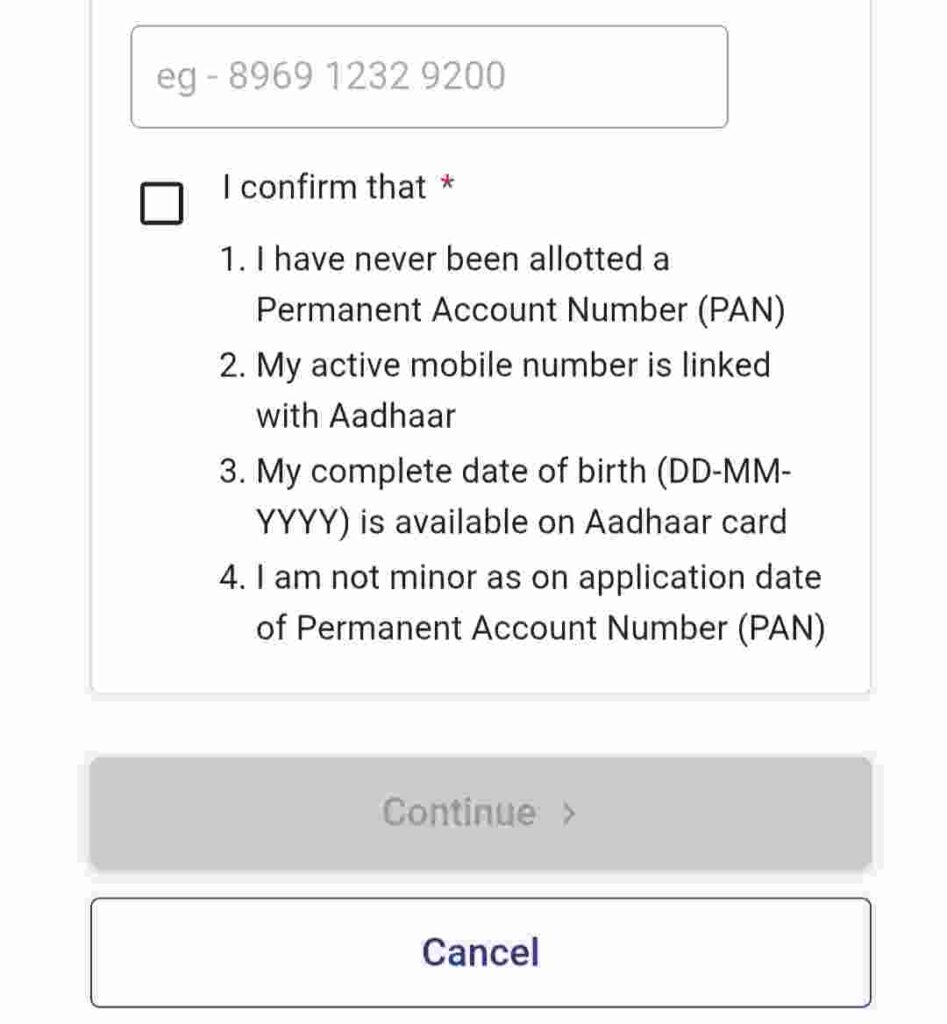Click the chevron arrow beside Continue

[569, 814]
